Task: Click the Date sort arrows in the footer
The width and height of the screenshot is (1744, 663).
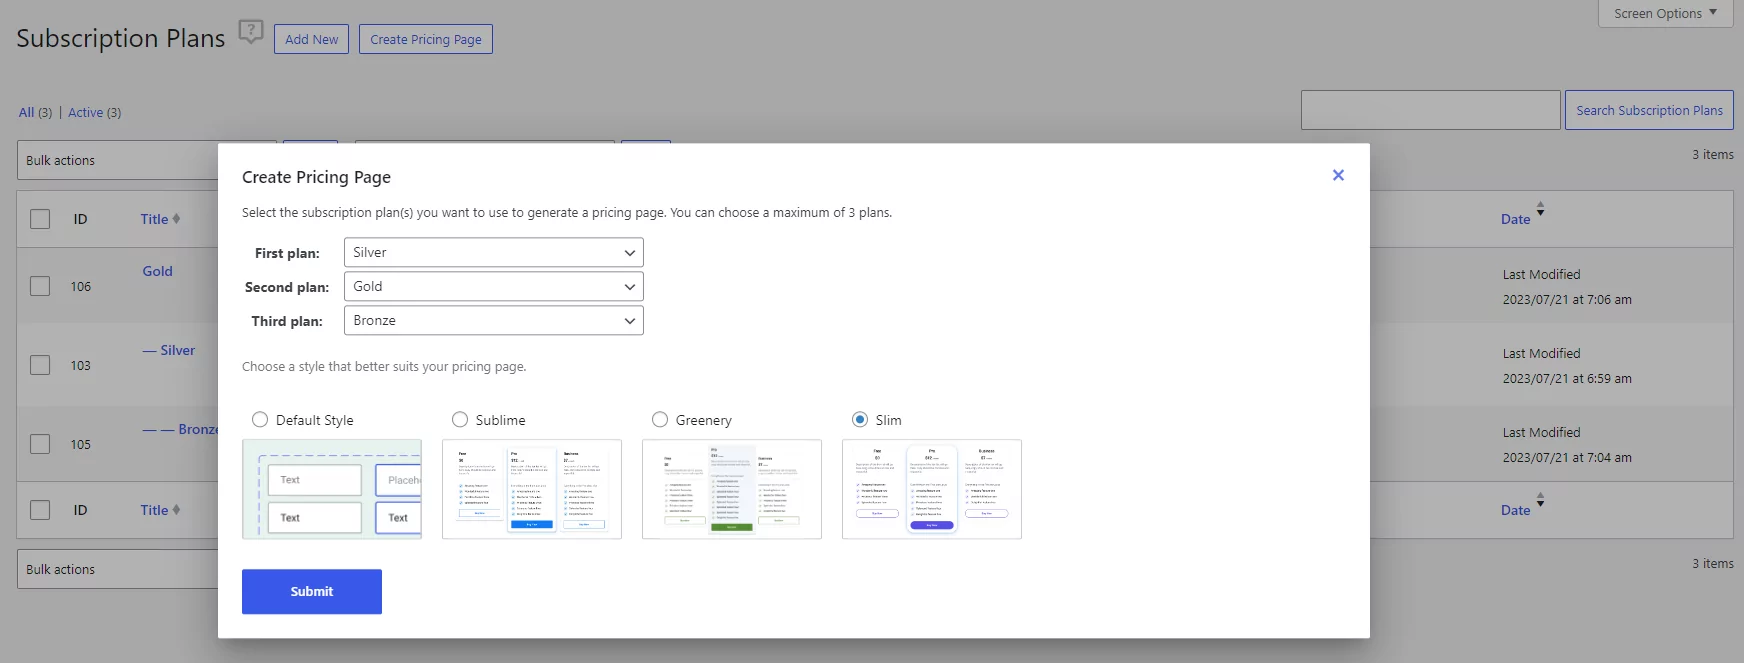Action: [x=1540, y=500]
